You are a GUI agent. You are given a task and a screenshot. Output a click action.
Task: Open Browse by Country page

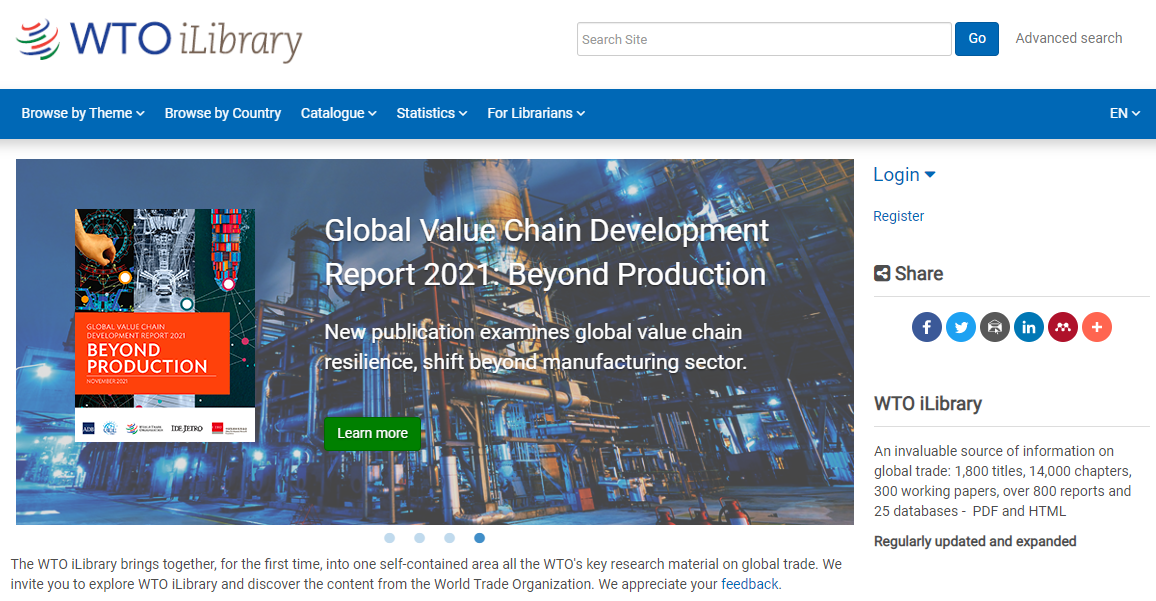223,114
